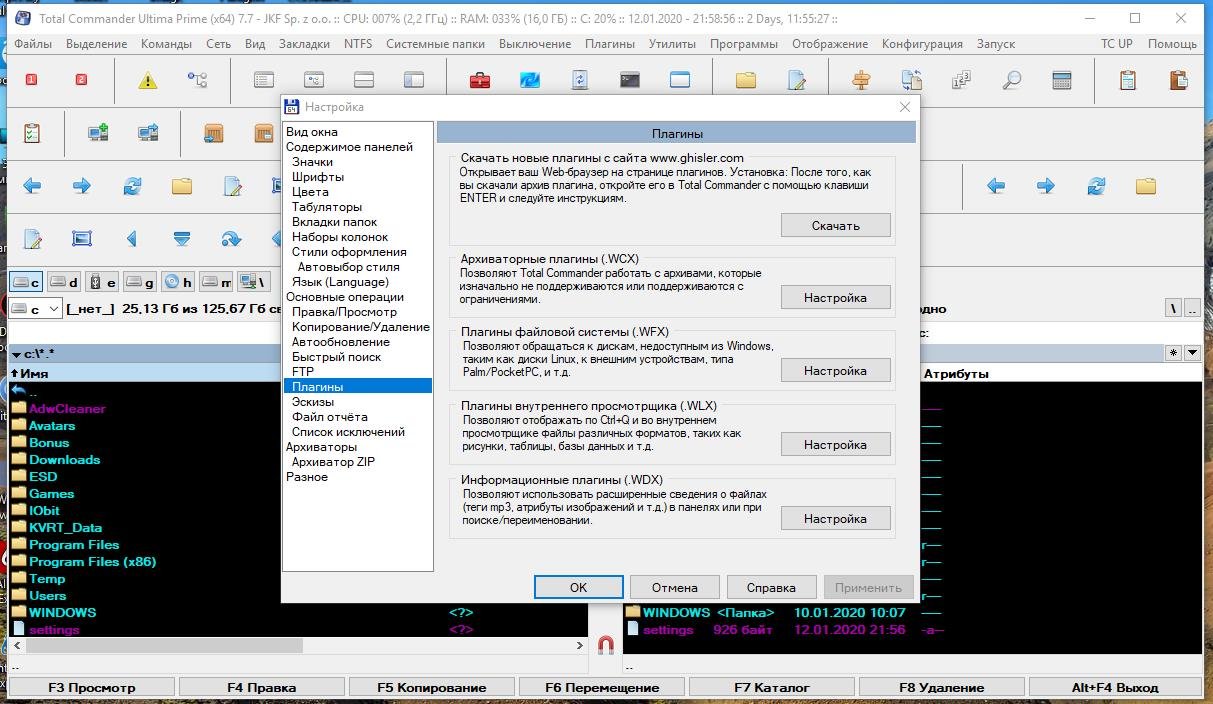Click the command prompt console icon
This screenshot has height=704, width=1213.
click(x=630, y=80)
